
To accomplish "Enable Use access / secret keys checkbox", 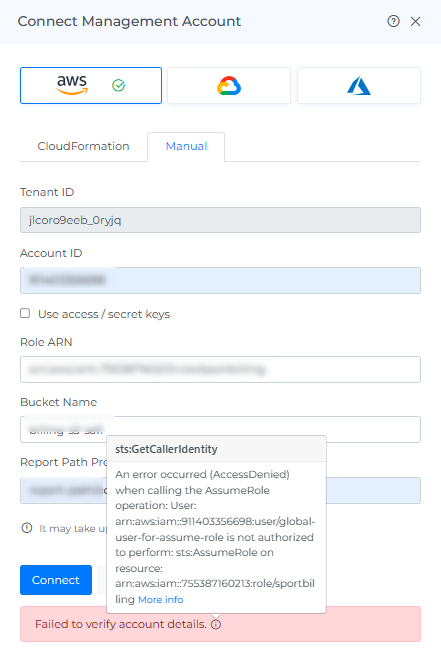I will point(25,313).
